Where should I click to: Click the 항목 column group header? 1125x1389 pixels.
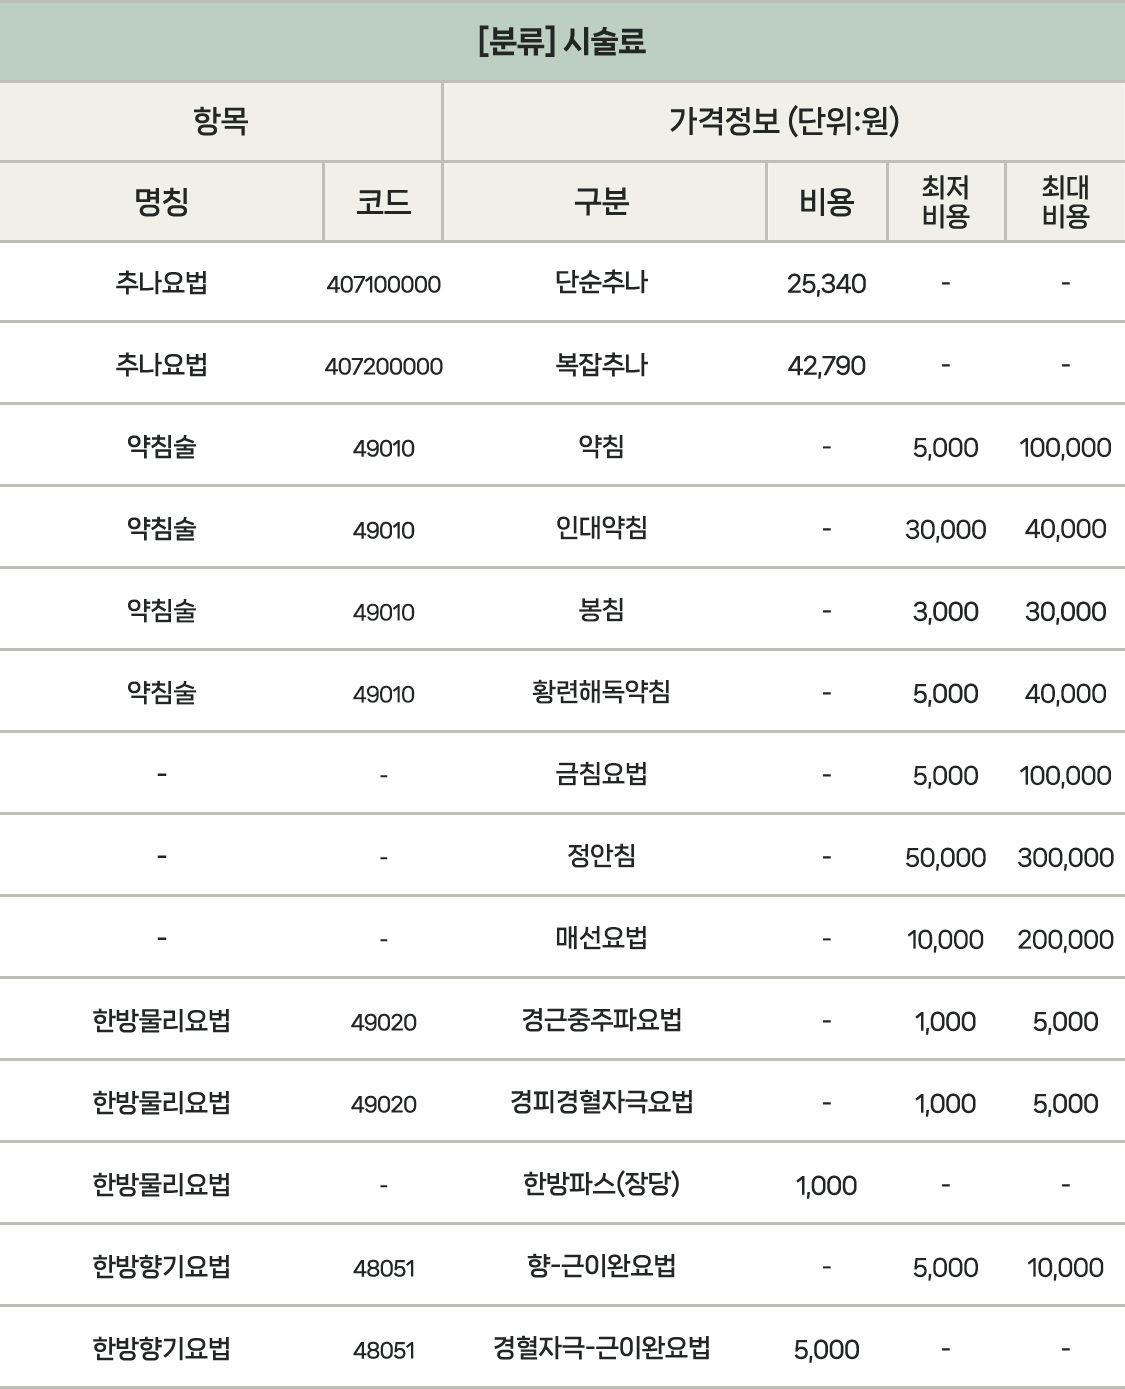[220, 122]
